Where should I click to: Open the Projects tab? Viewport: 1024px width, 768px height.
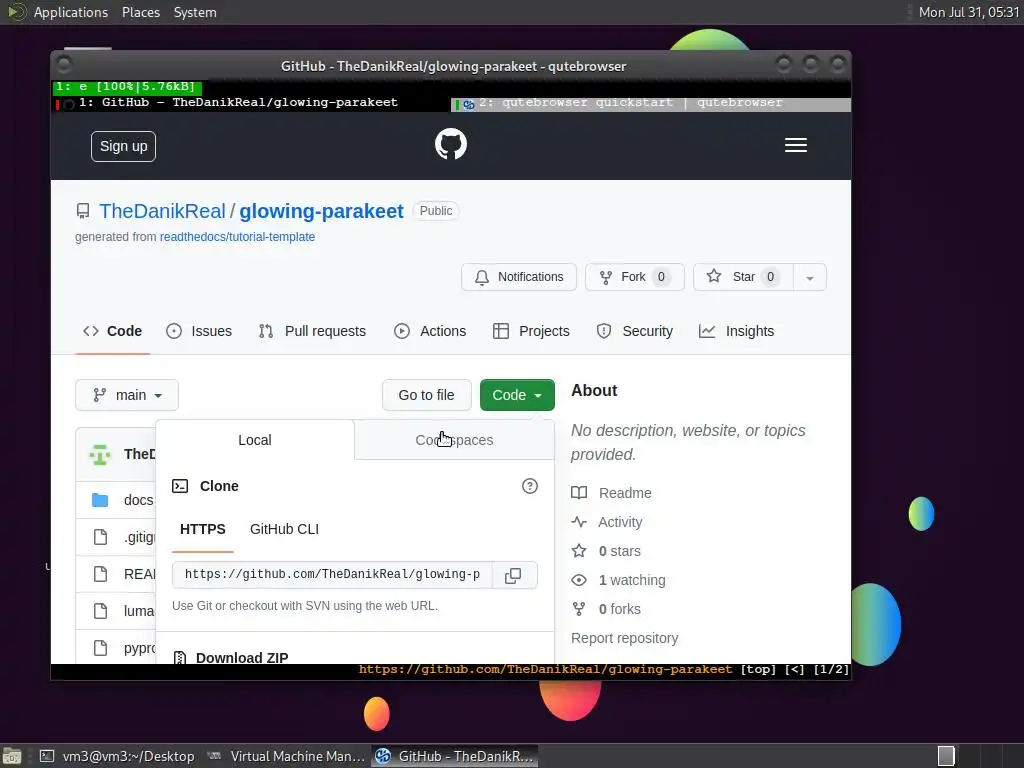[531, 331]
